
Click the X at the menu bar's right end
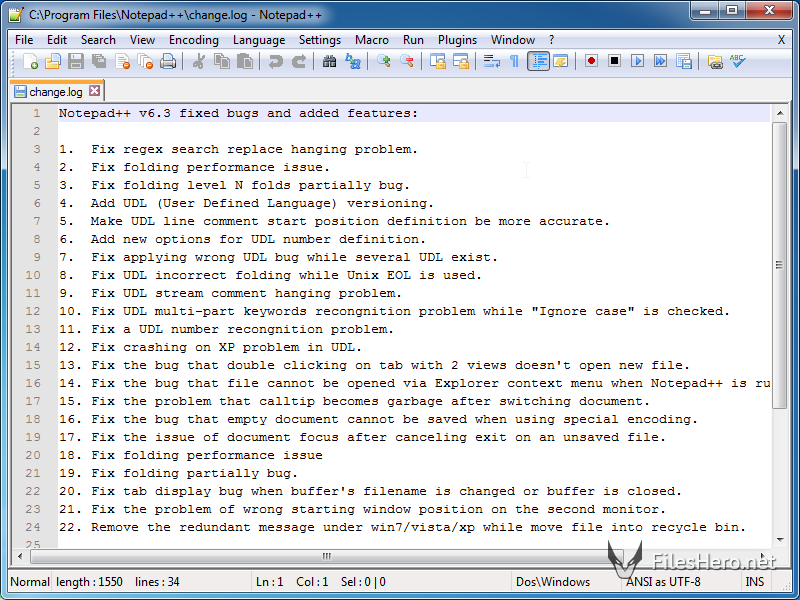coord(781,40)
